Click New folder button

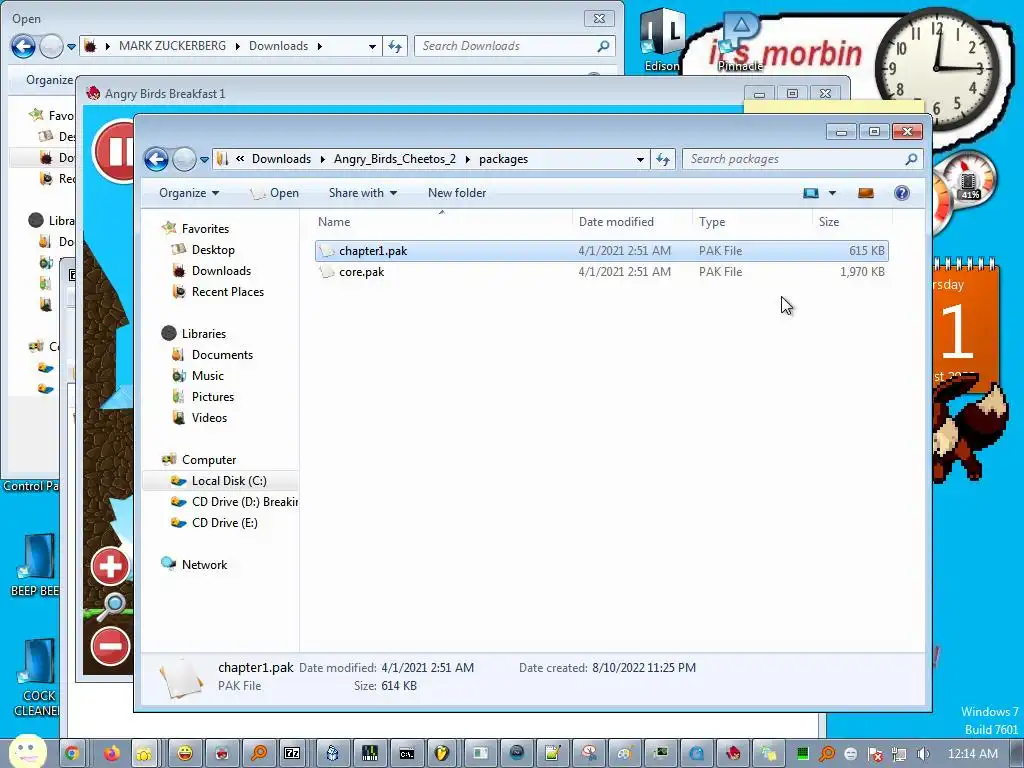[x=456, y=193]
